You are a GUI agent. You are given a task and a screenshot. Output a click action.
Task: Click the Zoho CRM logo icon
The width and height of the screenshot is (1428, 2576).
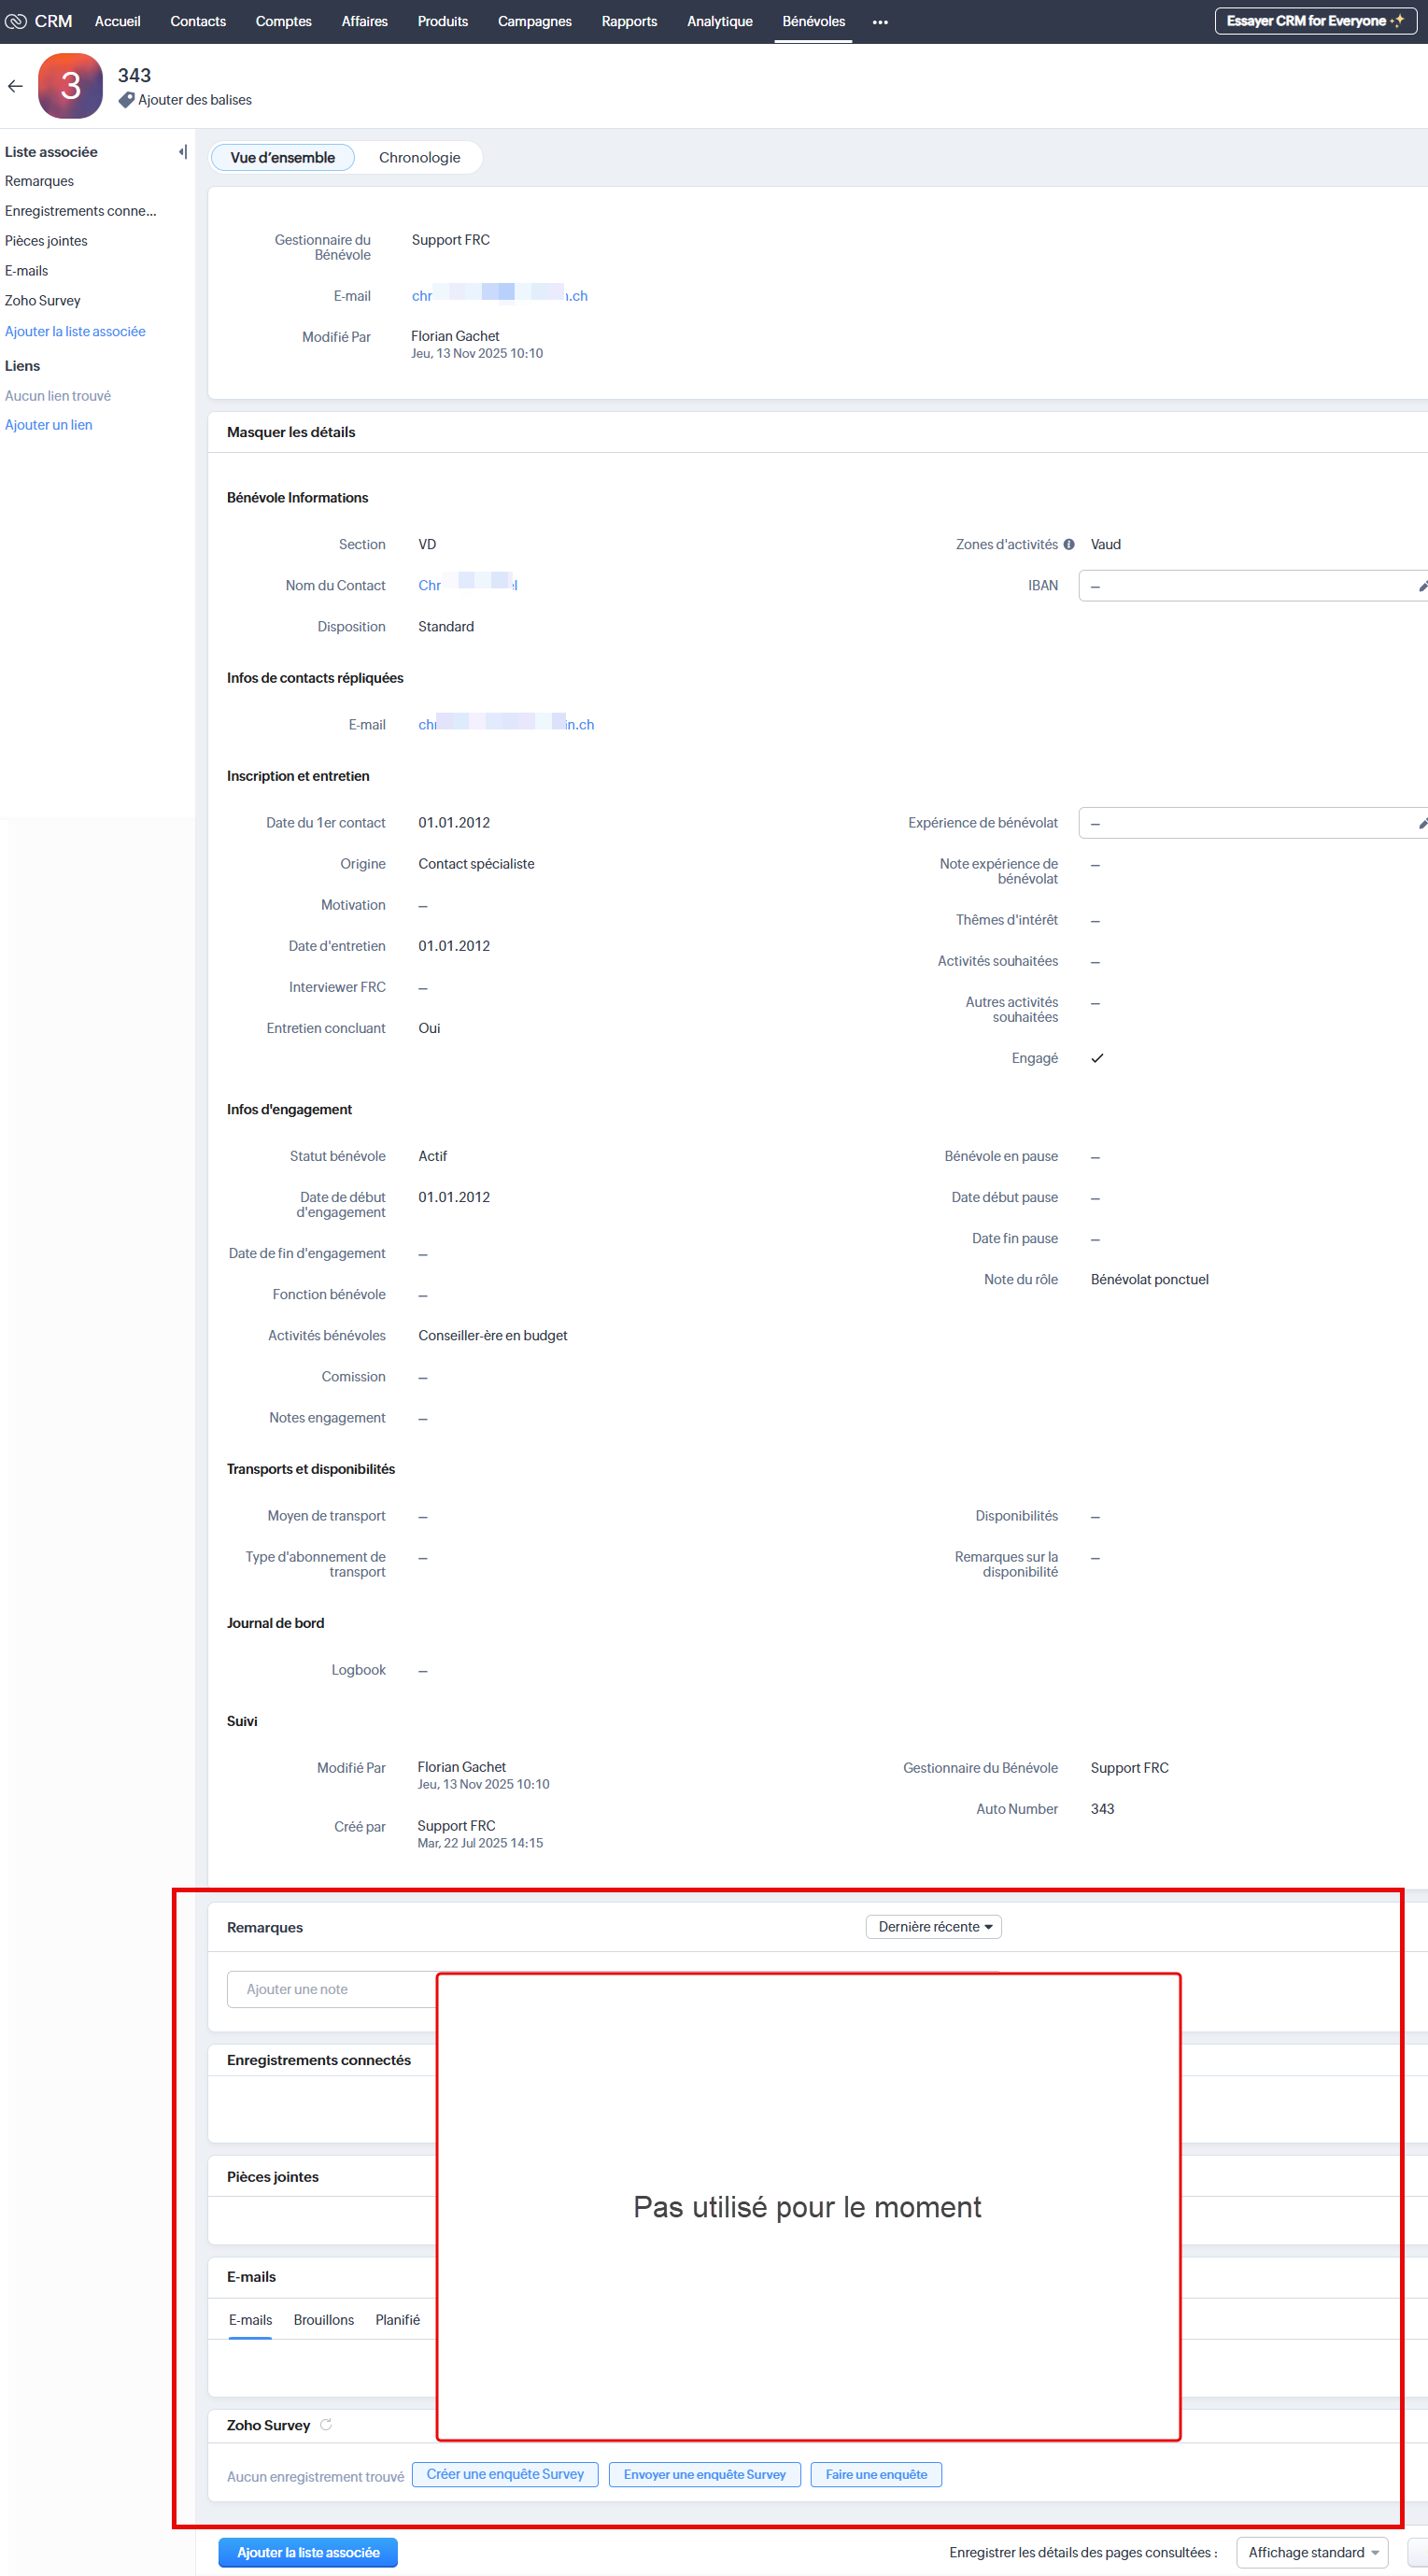[16, 21]
